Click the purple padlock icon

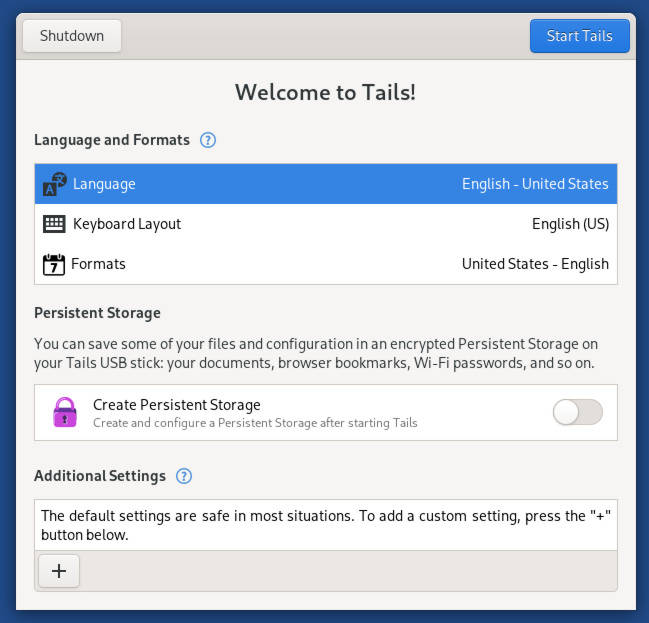pyautogui.click(x=65, y=412)
